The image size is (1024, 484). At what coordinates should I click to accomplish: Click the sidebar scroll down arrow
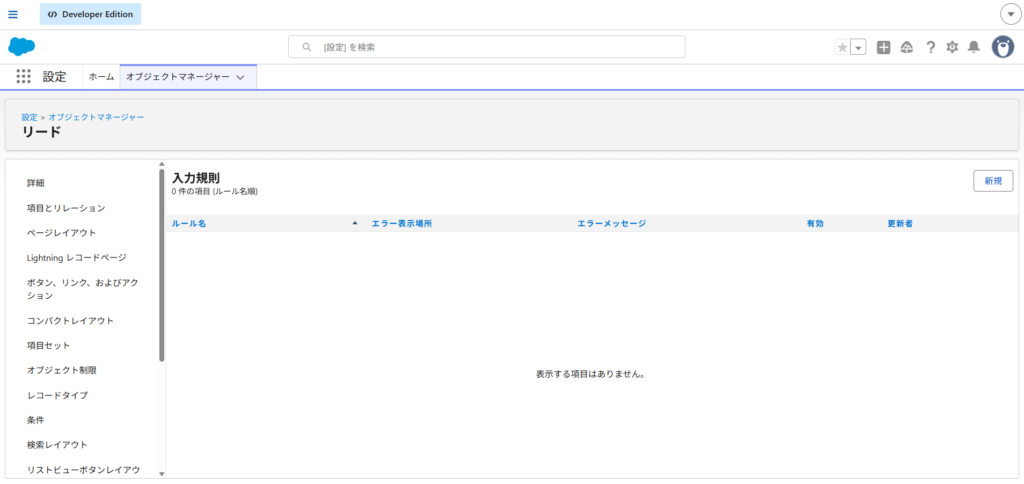(x=161, y=473)
